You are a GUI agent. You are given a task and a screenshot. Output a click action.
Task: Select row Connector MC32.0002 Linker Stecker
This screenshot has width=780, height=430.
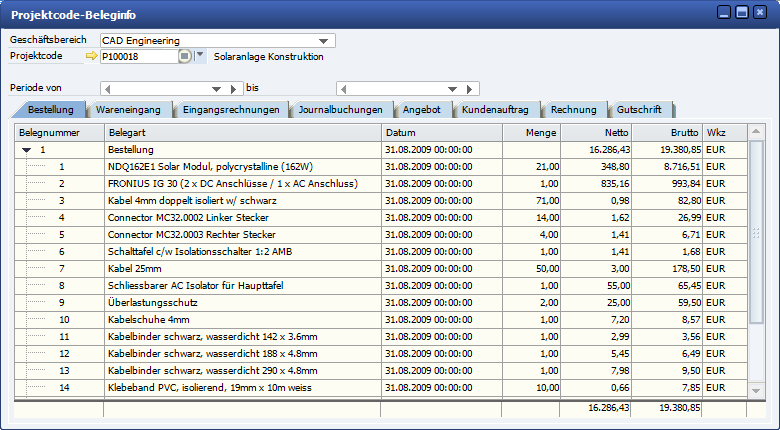pyautogui.click(x=188, y=217)
